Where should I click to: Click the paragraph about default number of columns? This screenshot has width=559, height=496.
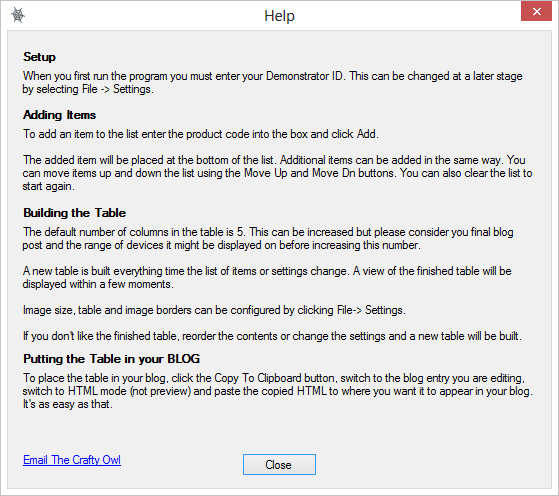268,239
